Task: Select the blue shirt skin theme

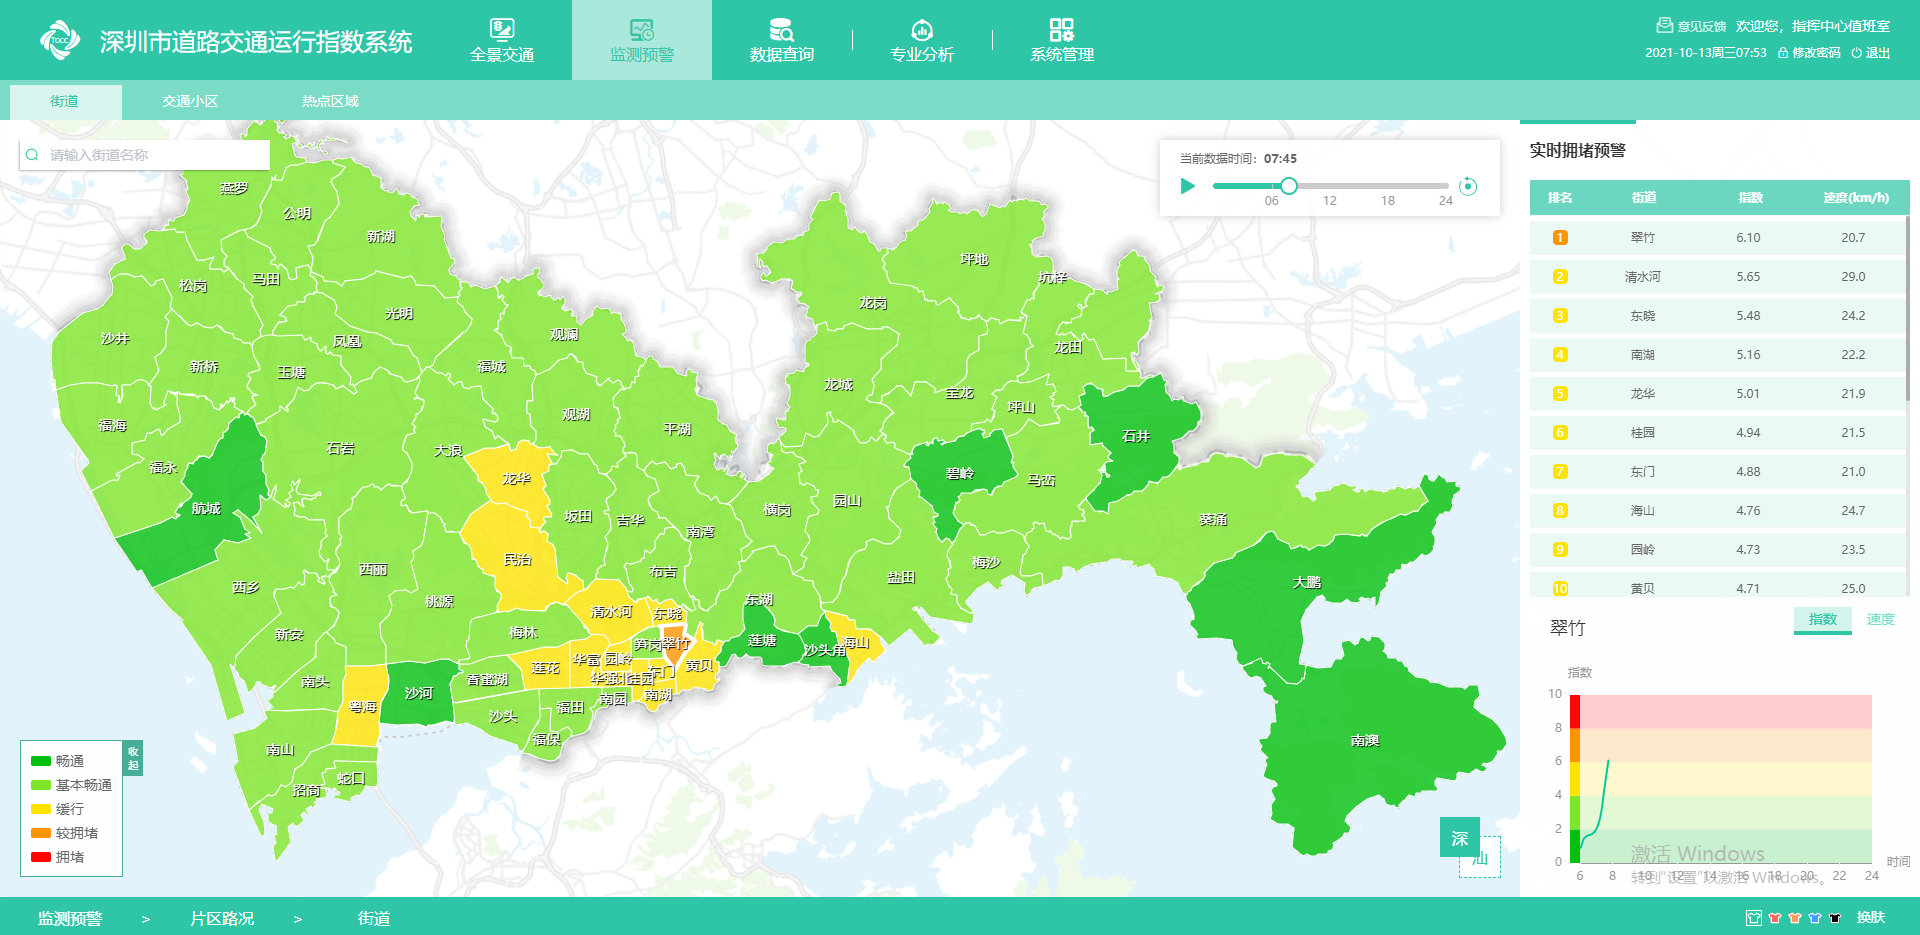Action: tap(1815, 918)
